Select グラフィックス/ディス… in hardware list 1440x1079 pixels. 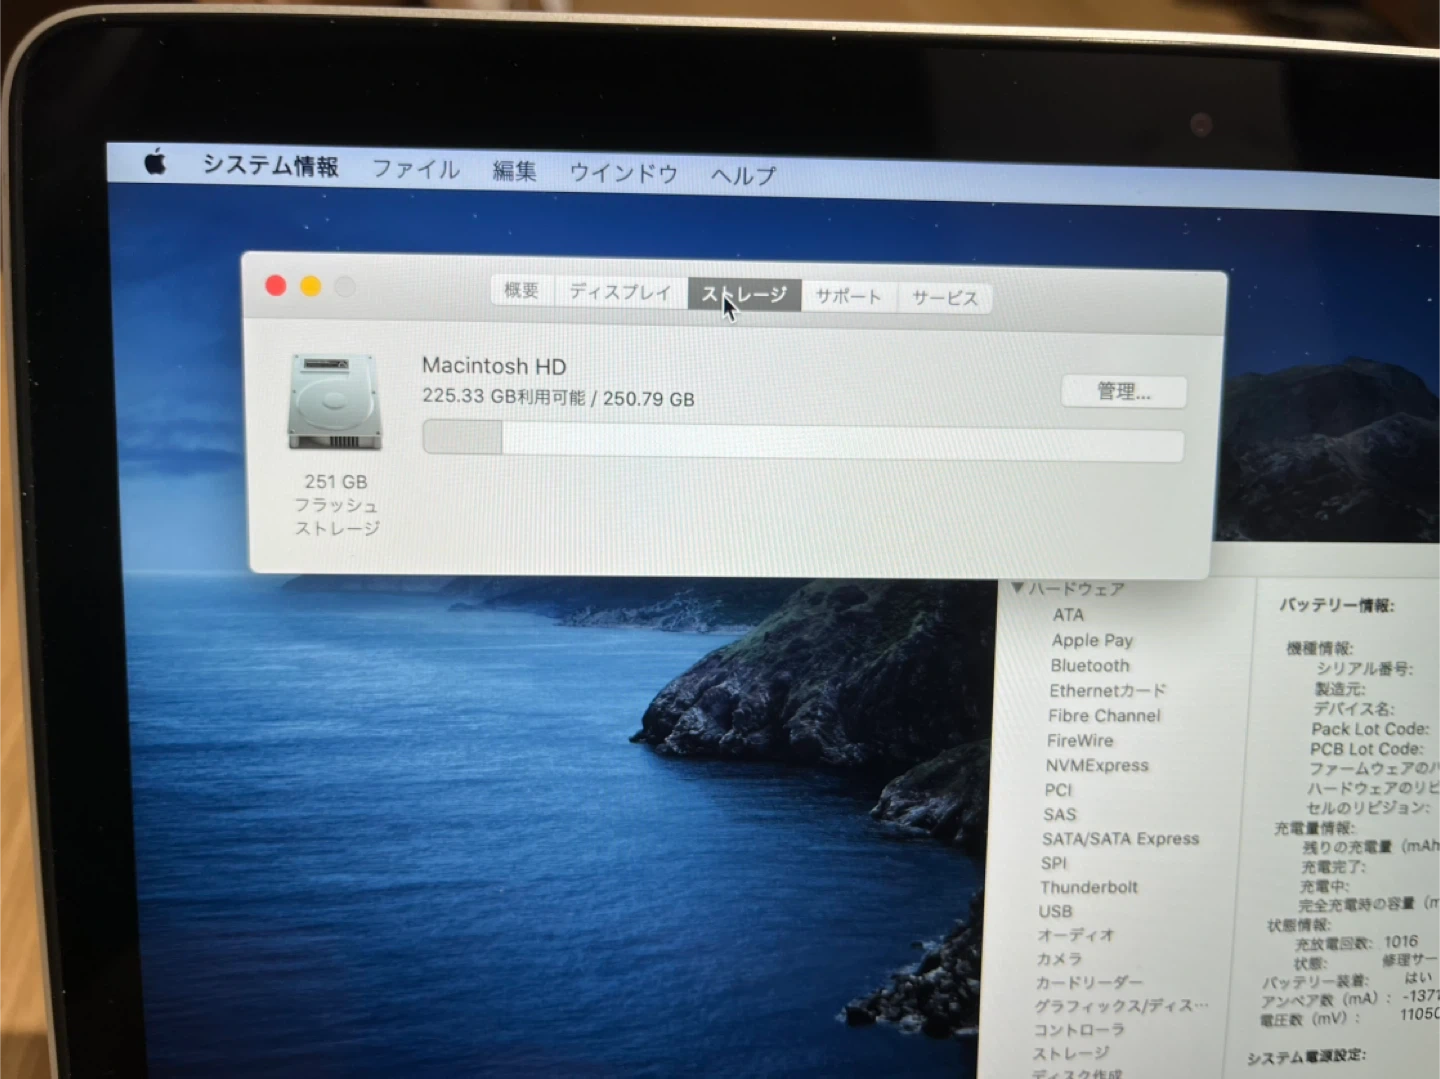1121,1006
